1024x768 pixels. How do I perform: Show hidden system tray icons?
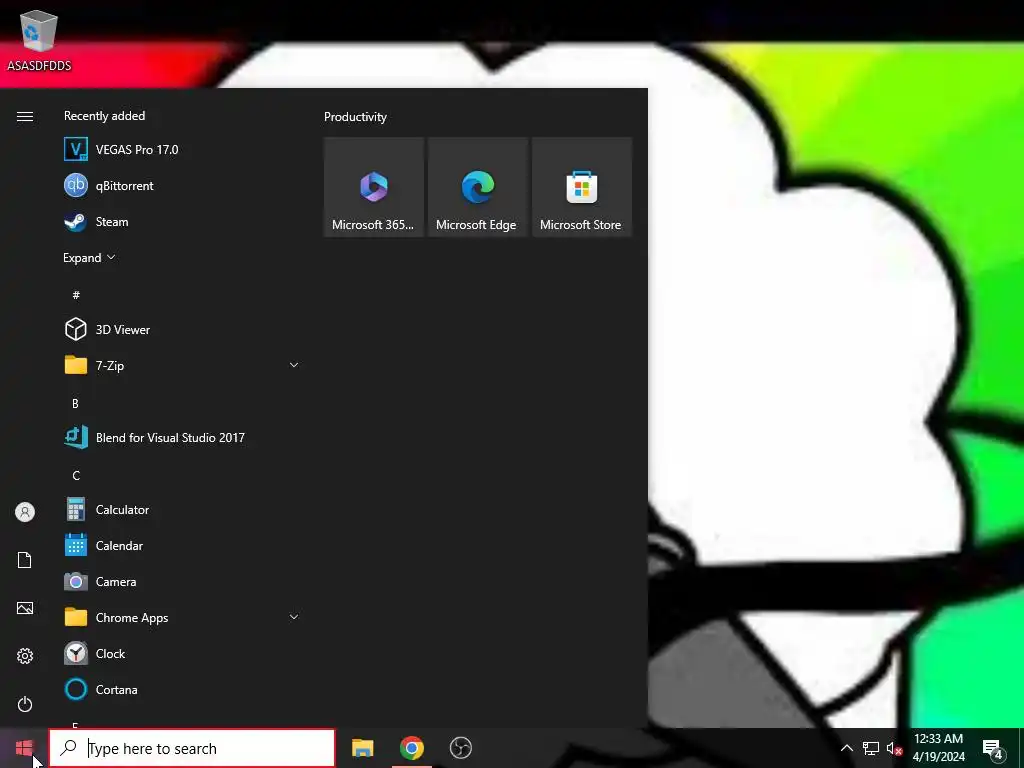point(846,748)
